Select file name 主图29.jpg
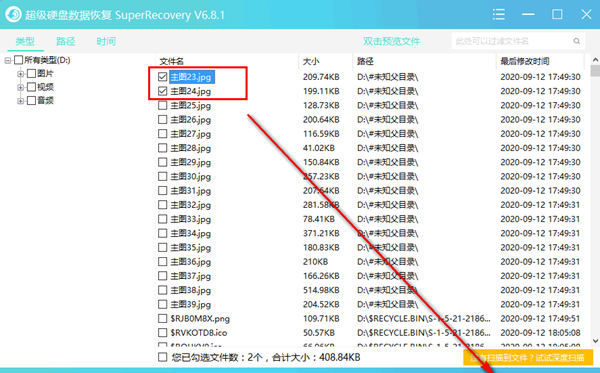The width and height of the screenshot is (600, 373). point(191,162)
